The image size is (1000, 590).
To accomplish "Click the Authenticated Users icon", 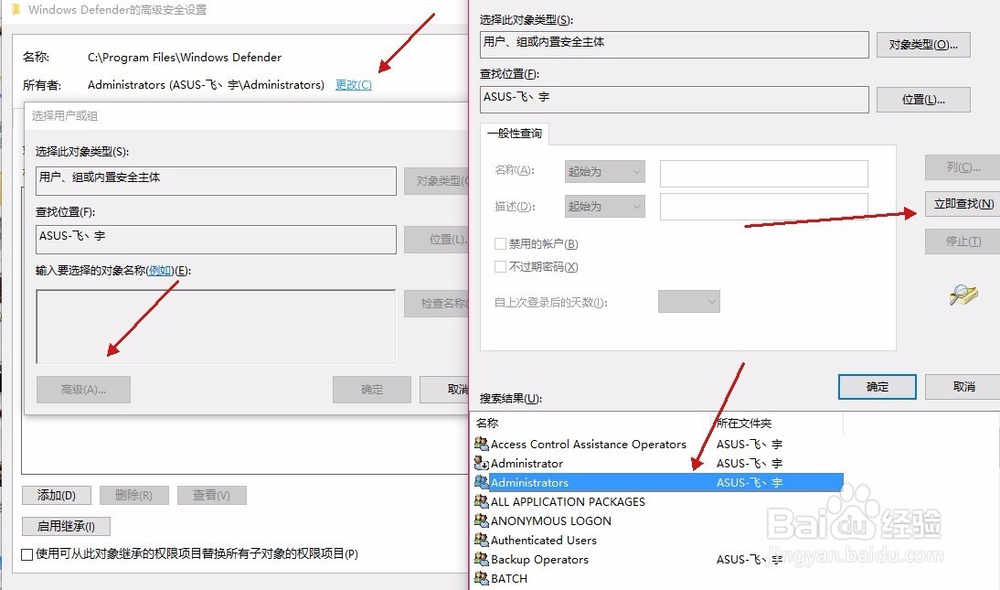I will pyautogui.click(x=481, y=539).
